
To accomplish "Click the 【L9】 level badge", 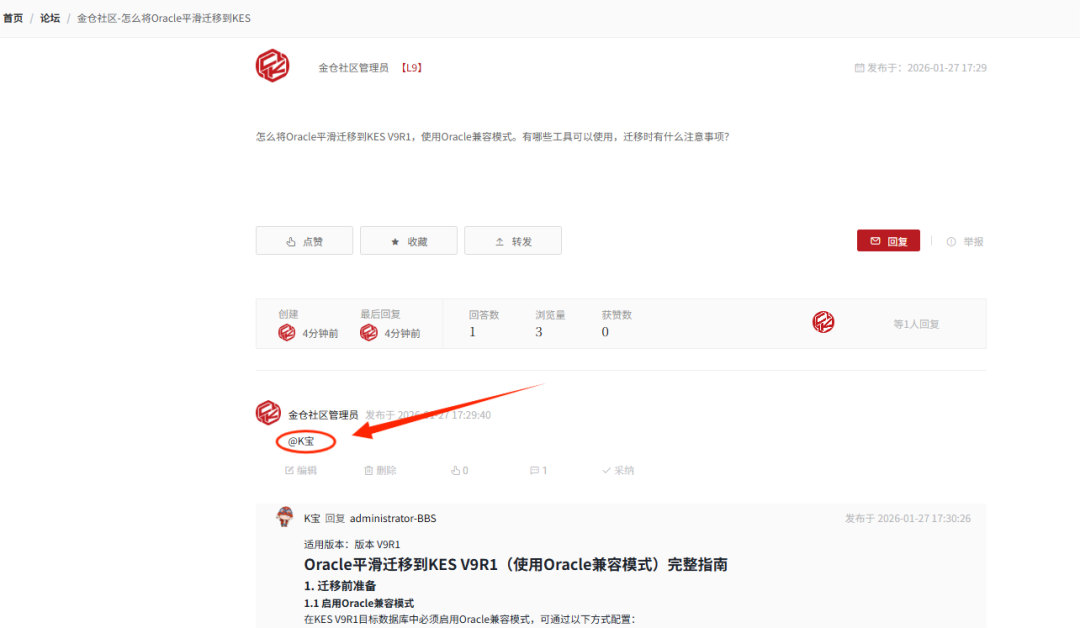I will (411, 67).
